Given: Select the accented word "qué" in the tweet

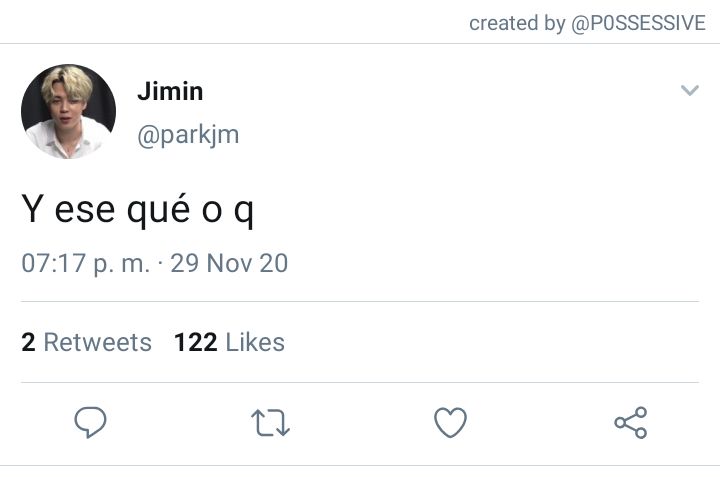Looking at the screenshot, I should (x=158, y=210).
